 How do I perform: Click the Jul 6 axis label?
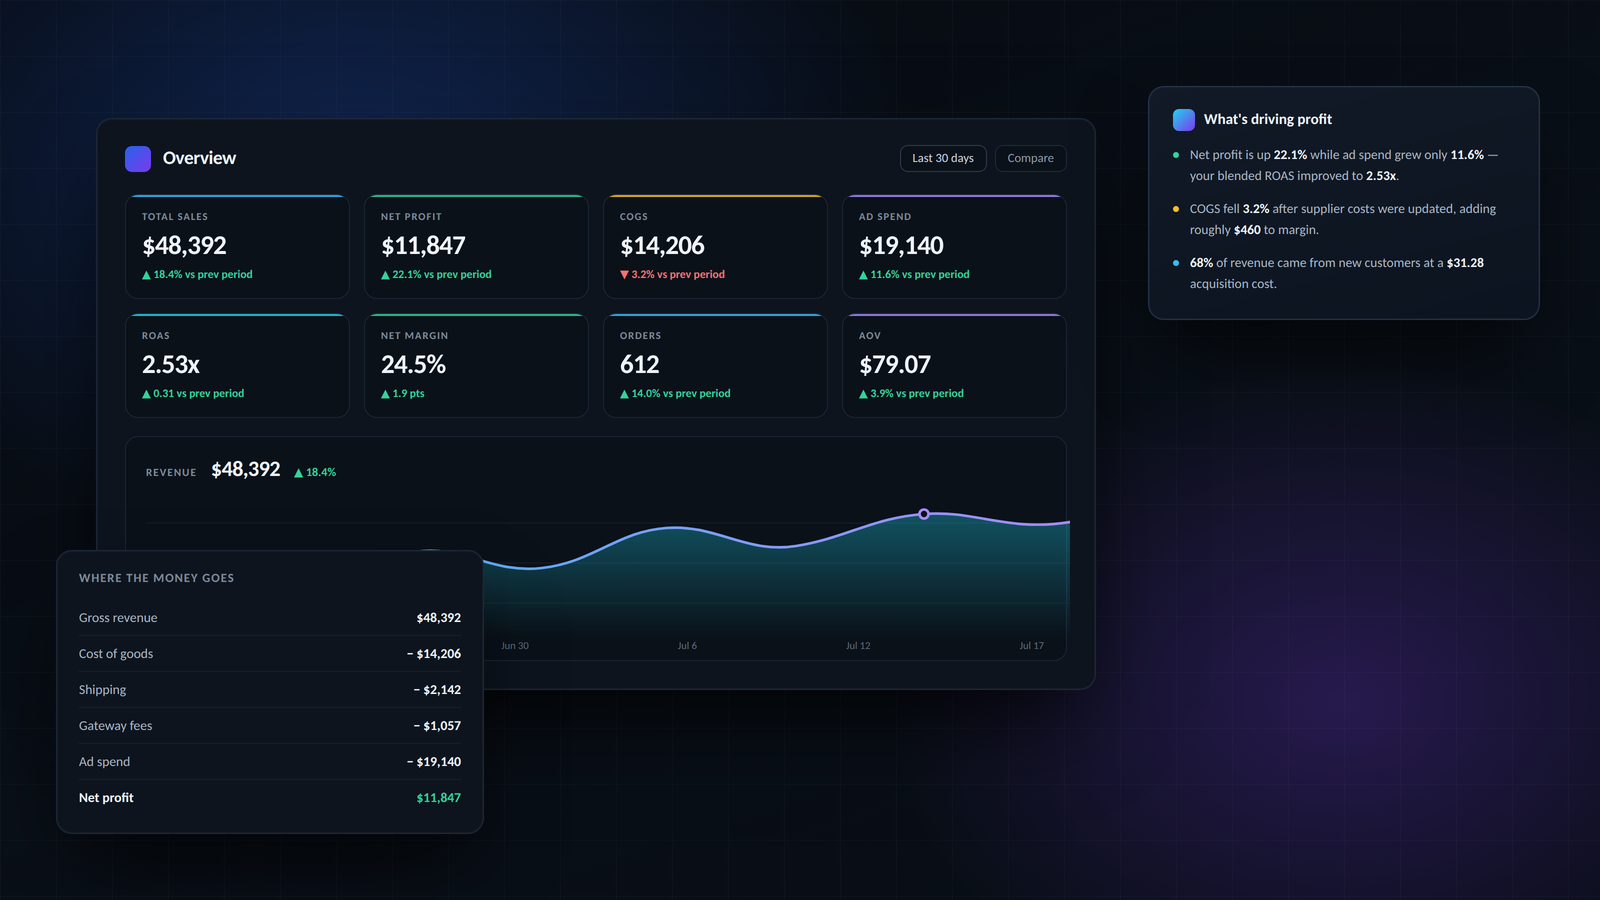[687, 646]
